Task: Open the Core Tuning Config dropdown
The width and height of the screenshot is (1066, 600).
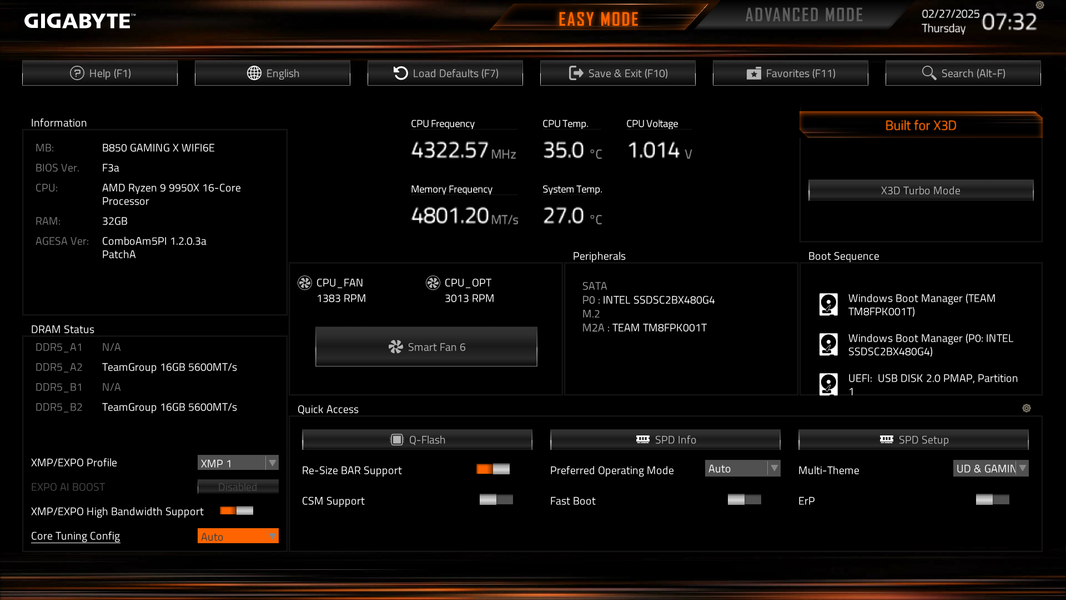Action: click(x=238, y=536)
